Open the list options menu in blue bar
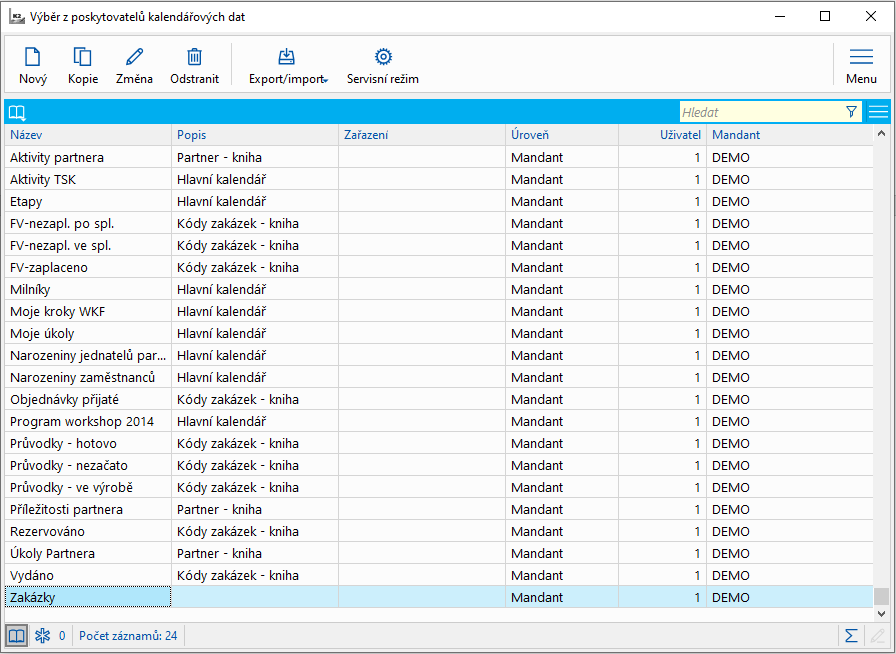 pyautogui.click(x=877, y=112)
